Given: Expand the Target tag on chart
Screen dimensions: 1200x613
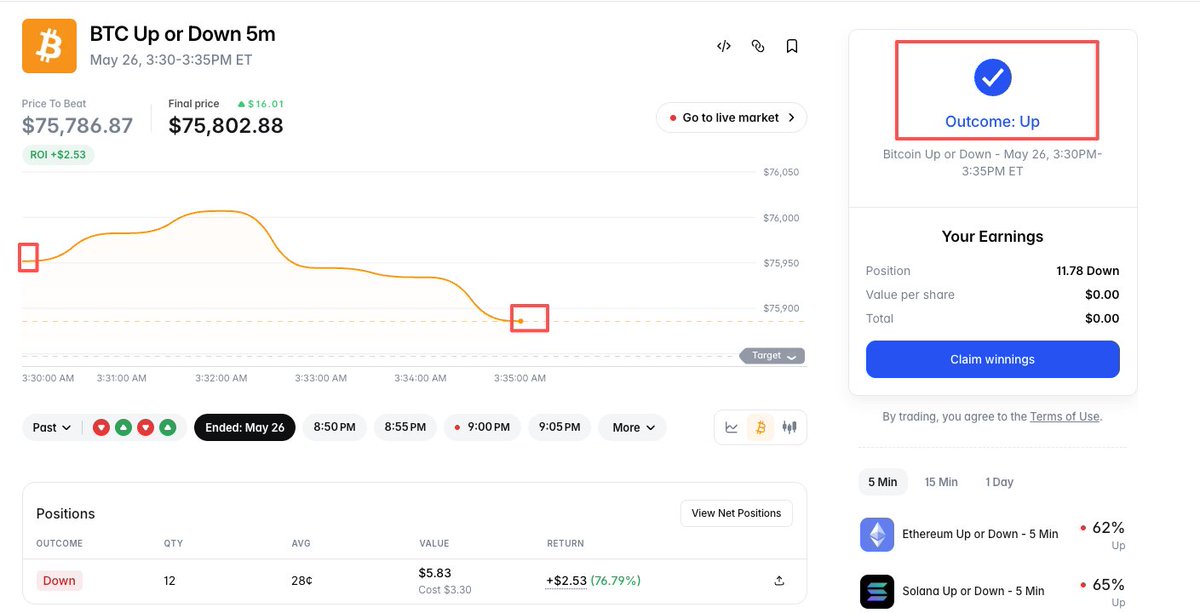Looking at the screenshot, I should (772, 356).
